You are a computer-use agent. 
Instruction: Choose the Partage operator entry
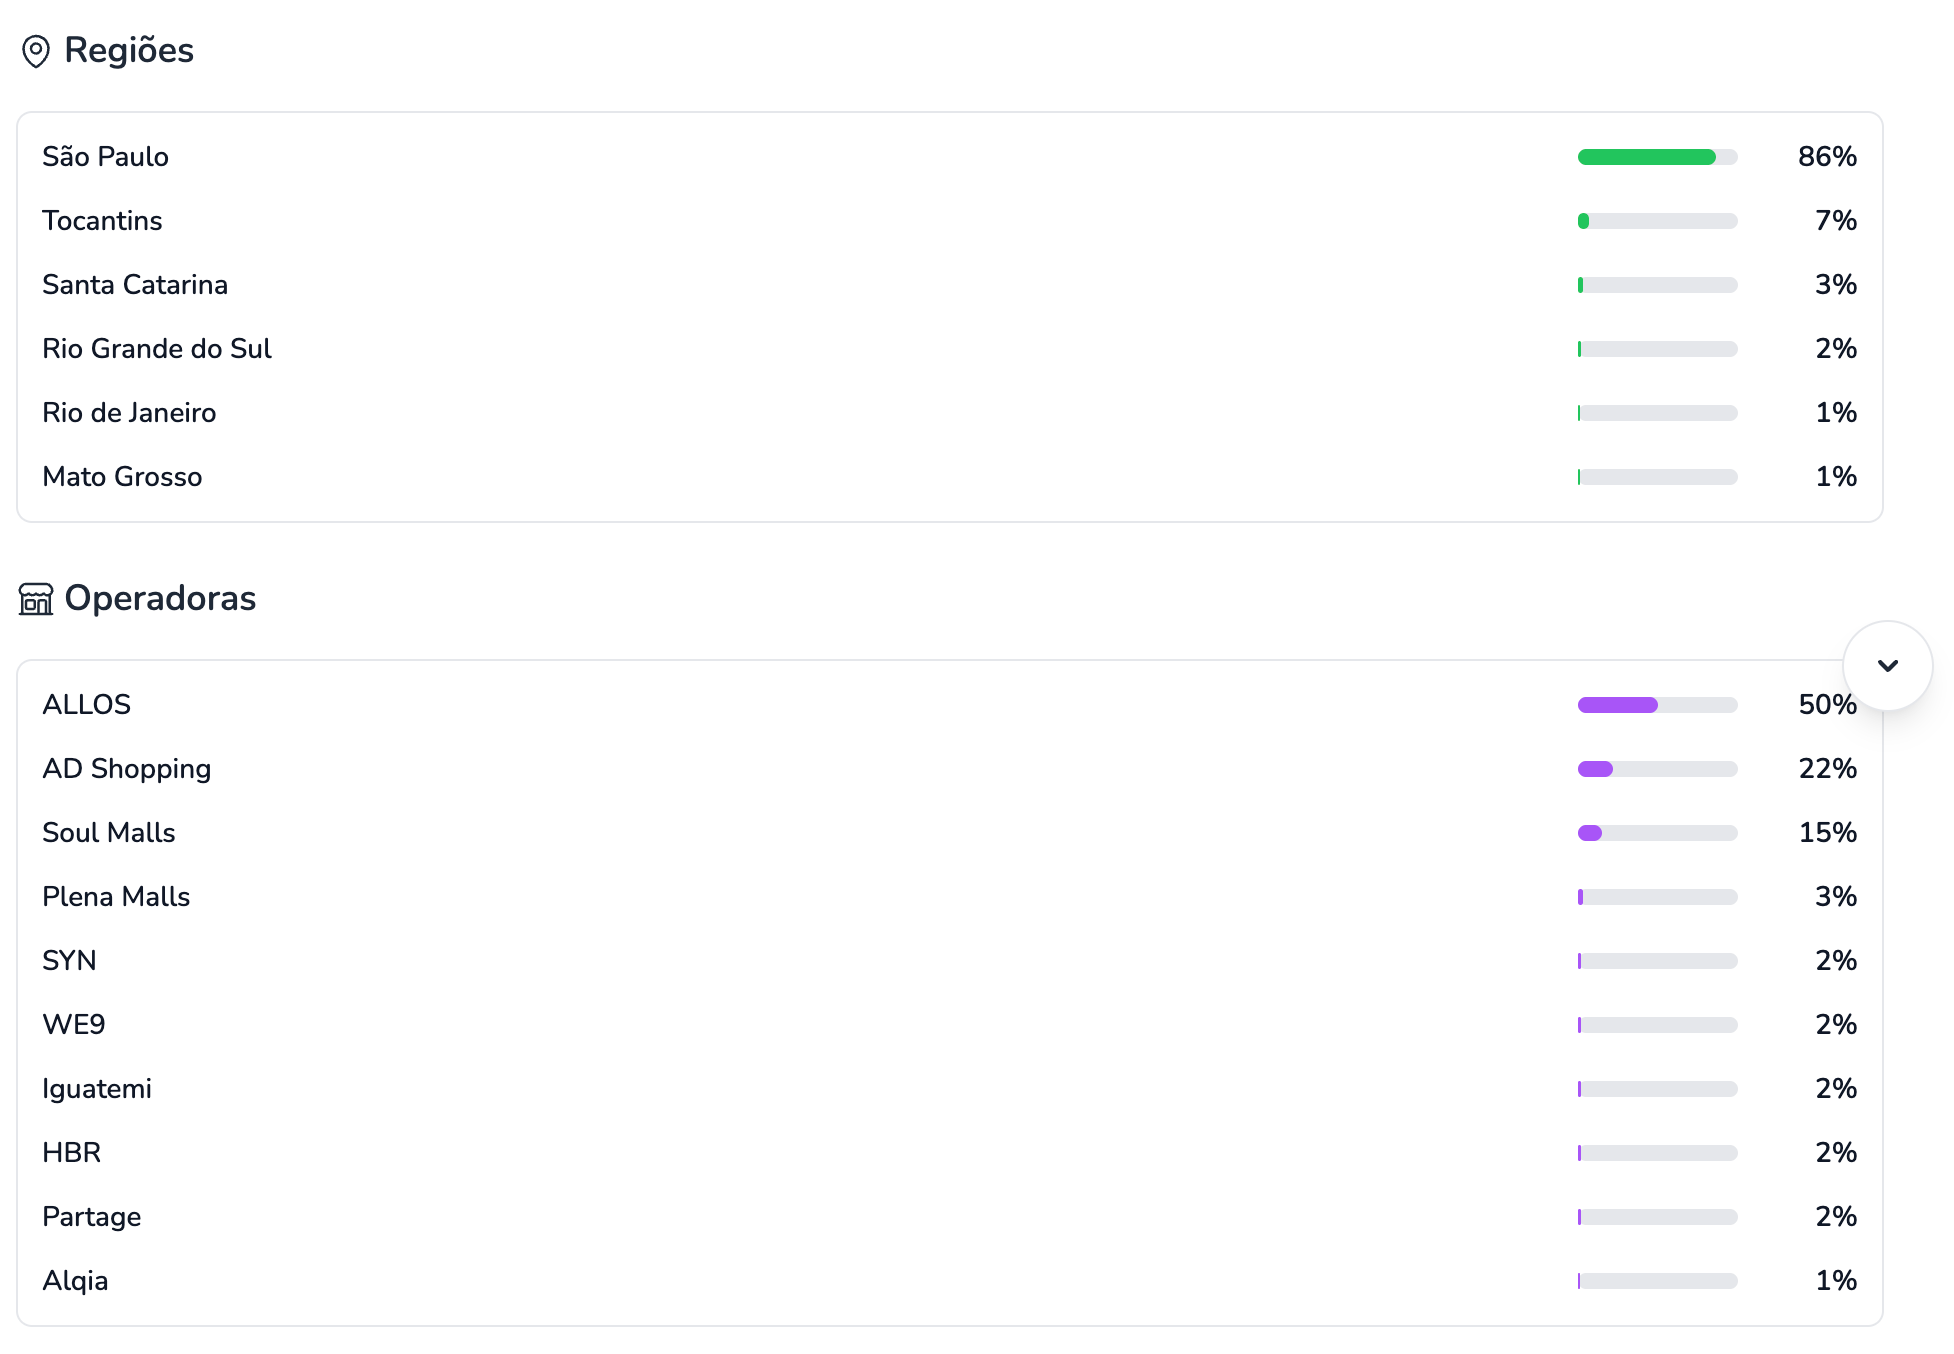click(92, 1217)
